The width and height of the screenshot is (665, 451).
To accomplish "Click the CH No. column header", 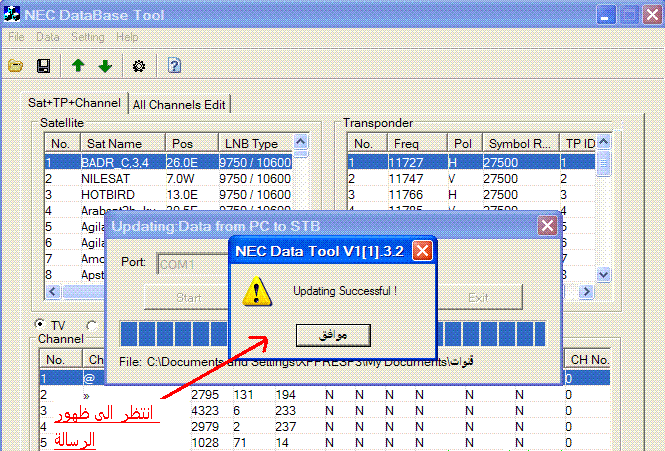I will (587, 359).
